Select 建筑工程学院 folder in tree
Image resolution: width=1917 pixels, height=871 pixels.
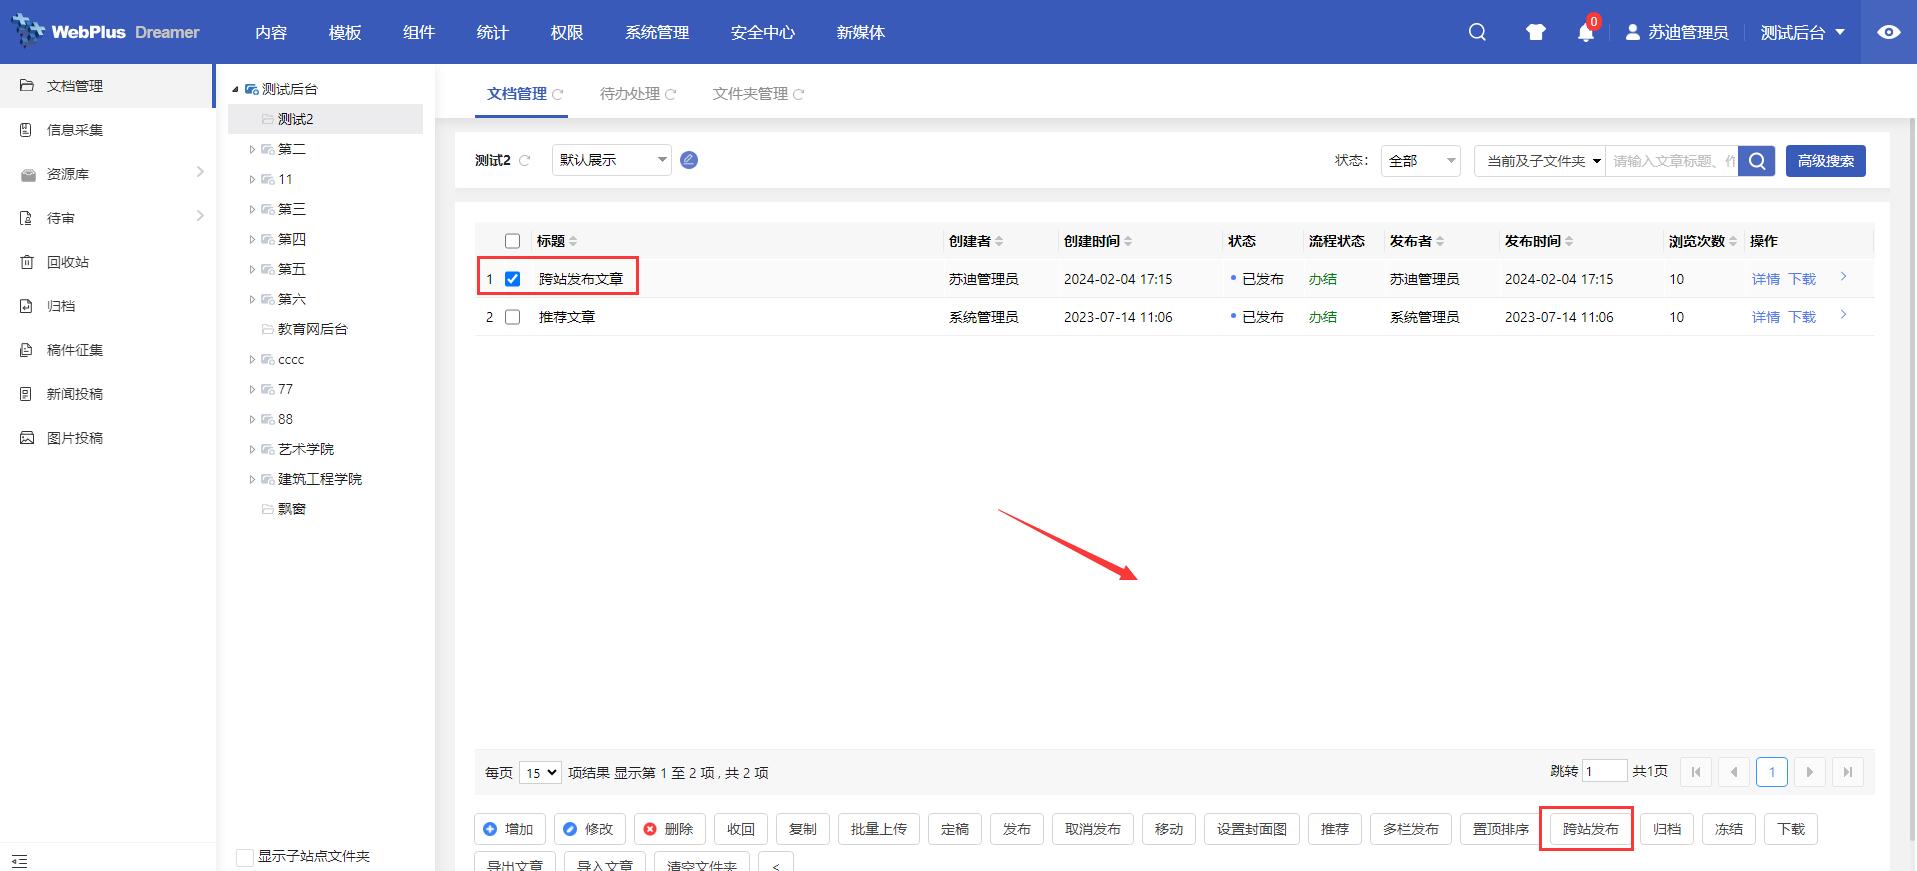coord(319,479)
